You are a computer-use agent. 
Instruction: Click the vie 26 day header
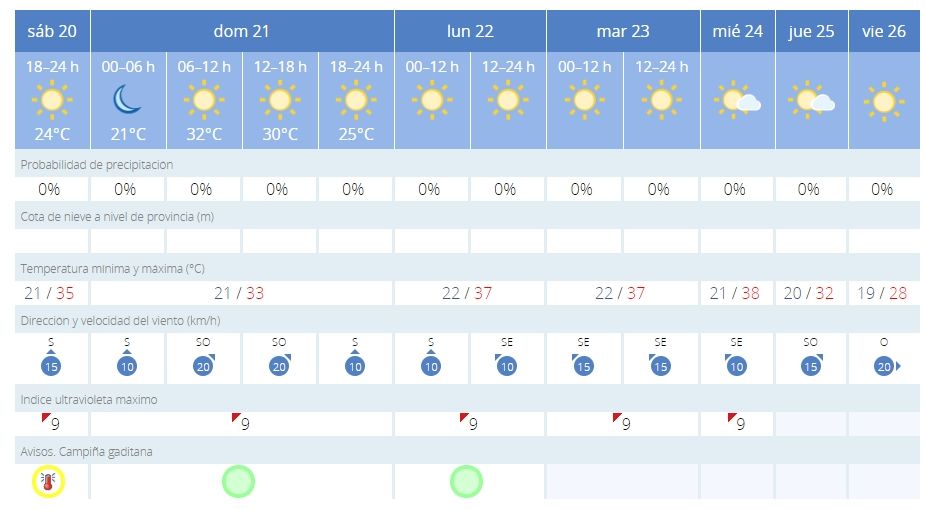click(x=883, y=31)
